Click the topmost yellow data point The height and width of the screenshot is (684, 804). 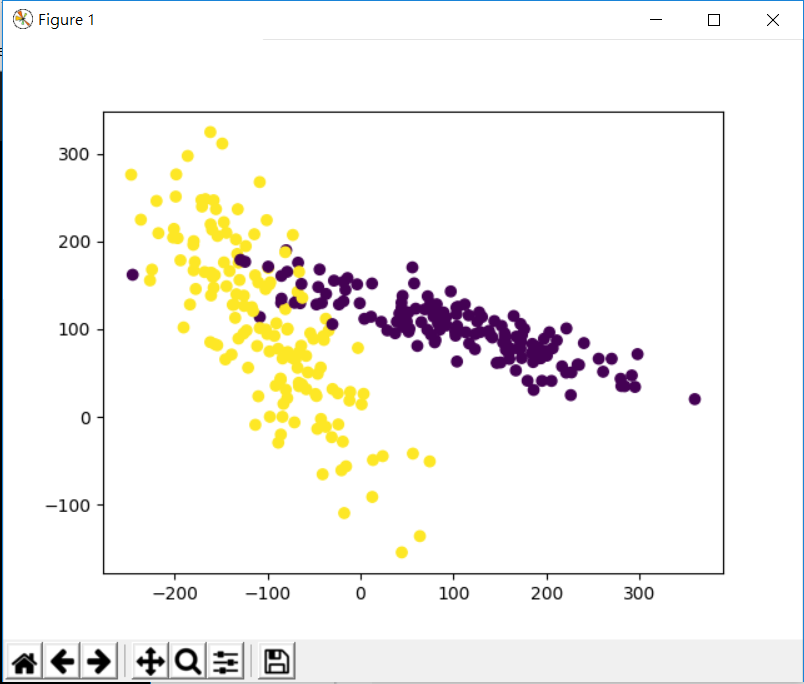(x=210, y=132)
